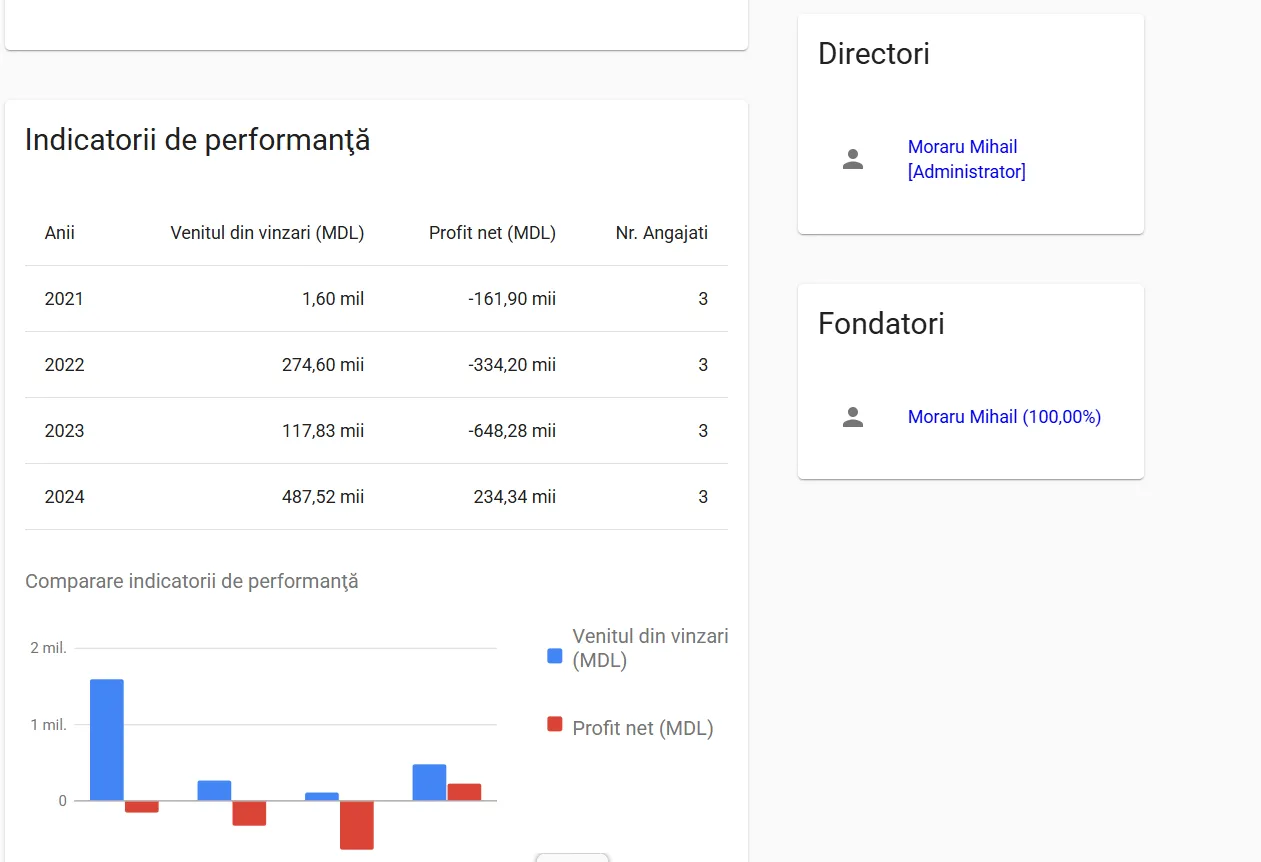
Task: Select the Nr. Angajati column header
Action: (x=661, y=233)
